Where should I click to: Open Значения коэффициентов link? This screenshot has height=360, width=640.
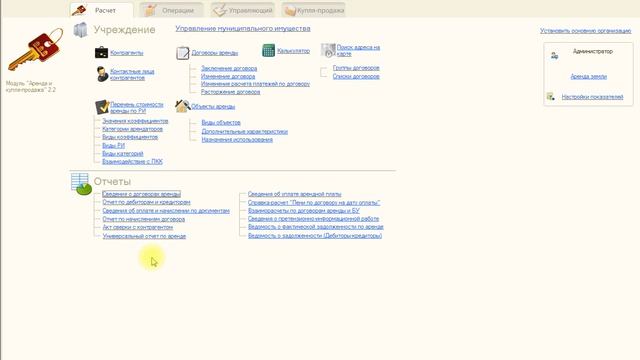[x=135, y=121]
